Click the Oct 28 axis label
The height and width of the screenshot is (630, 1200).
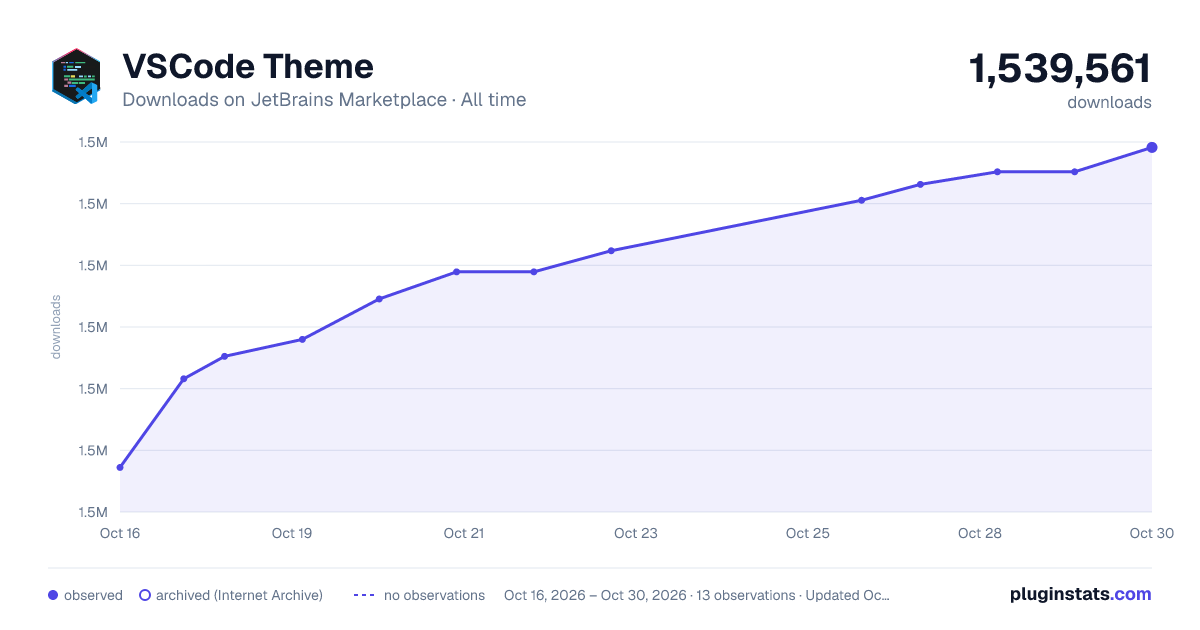click(x=980, y=533)
